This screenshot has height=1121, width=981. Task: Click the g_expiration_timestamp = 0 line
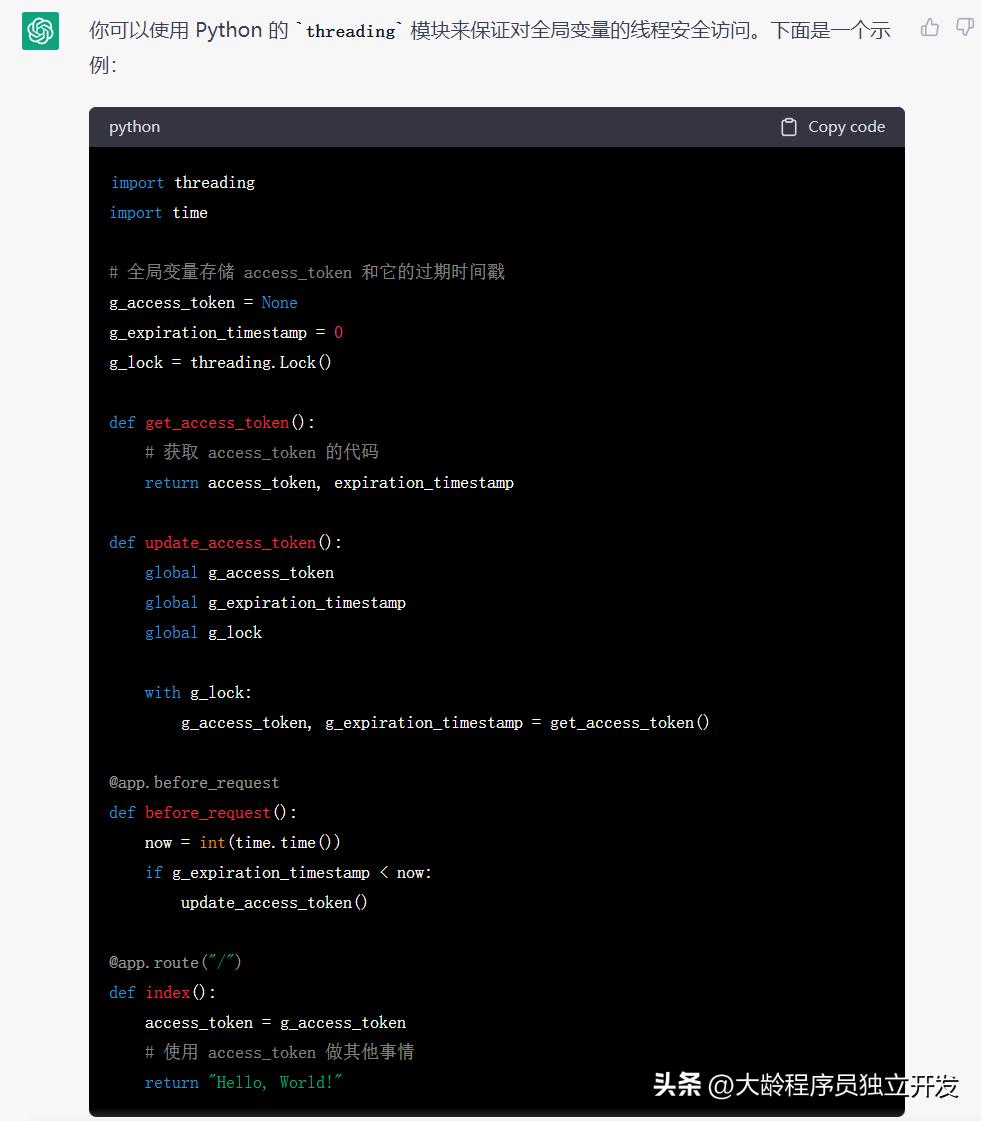[x=224, y=332]
